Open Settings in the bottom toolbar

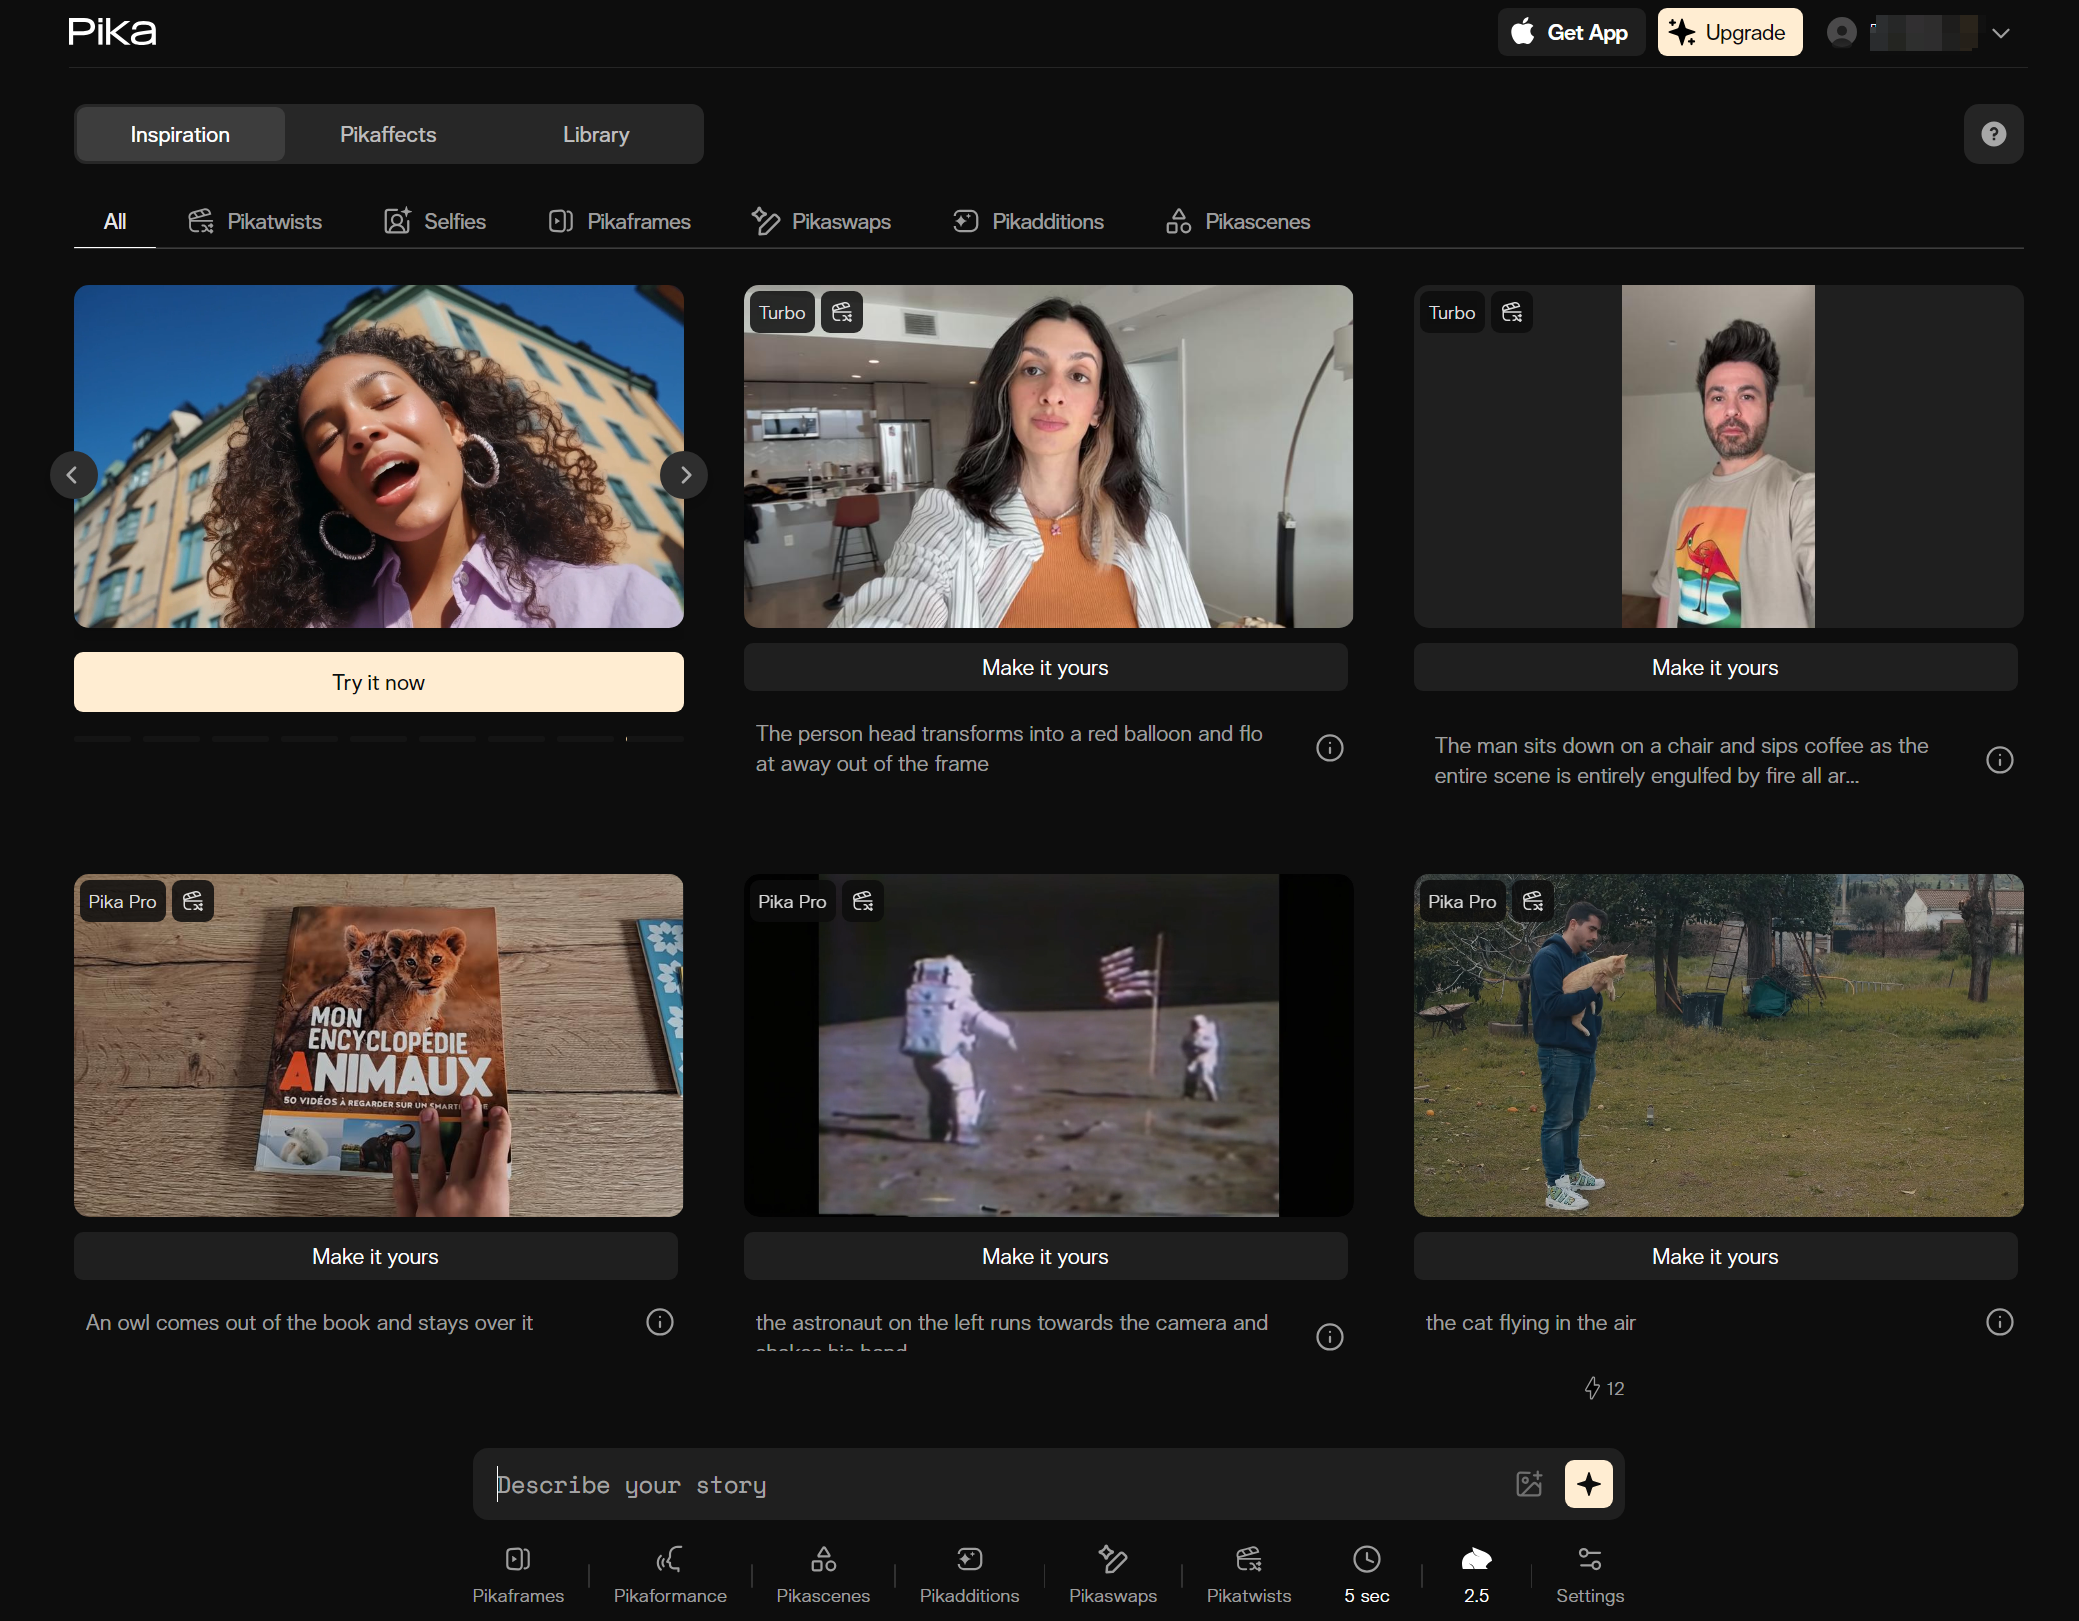1589,1573
